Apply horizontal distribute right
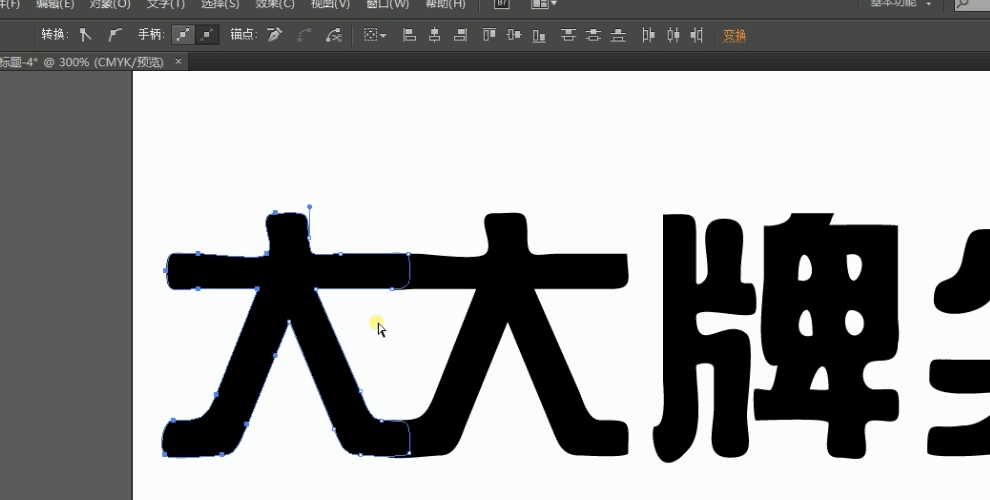 [x=697, y=35]
